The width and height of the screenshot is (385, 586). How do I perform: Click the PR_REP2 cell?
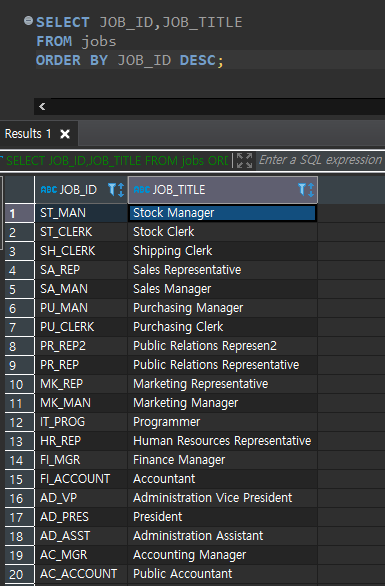[x=81, y=346]
